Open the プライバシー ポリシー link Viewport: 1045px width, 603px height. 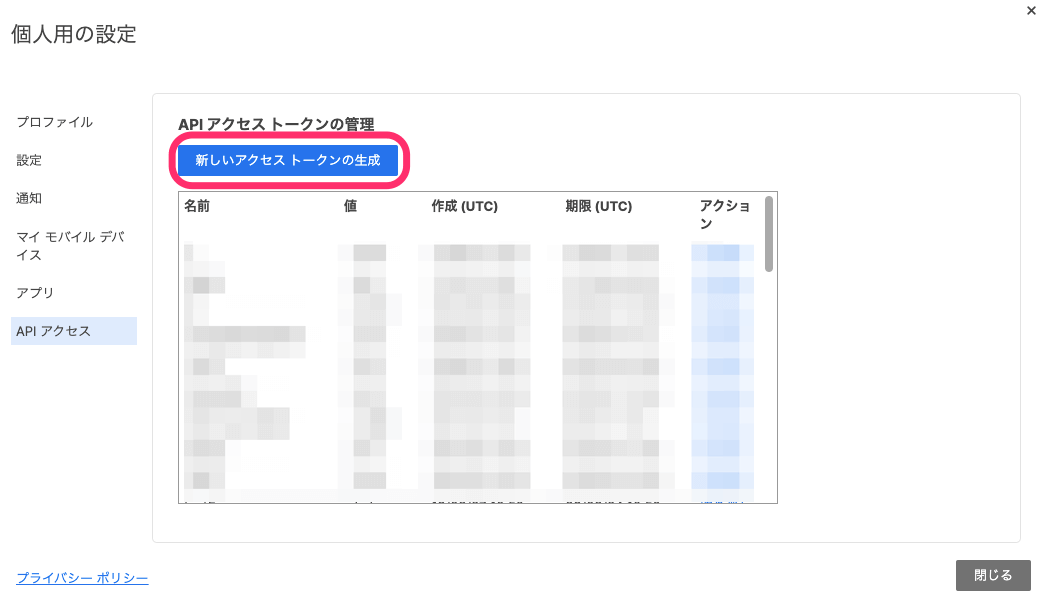tap(82, 578)
